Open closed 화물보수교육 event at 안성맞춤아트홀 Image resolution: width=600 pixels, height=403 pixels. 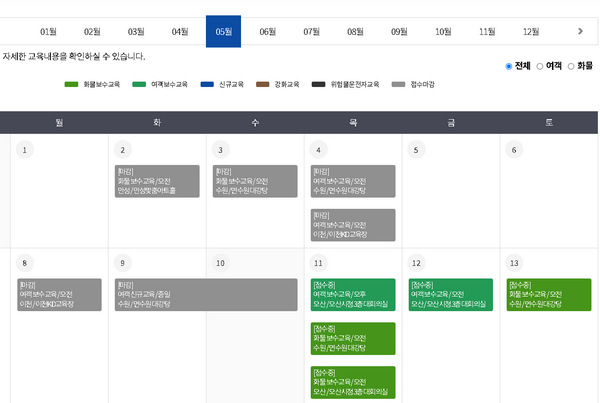coord(157,181)
